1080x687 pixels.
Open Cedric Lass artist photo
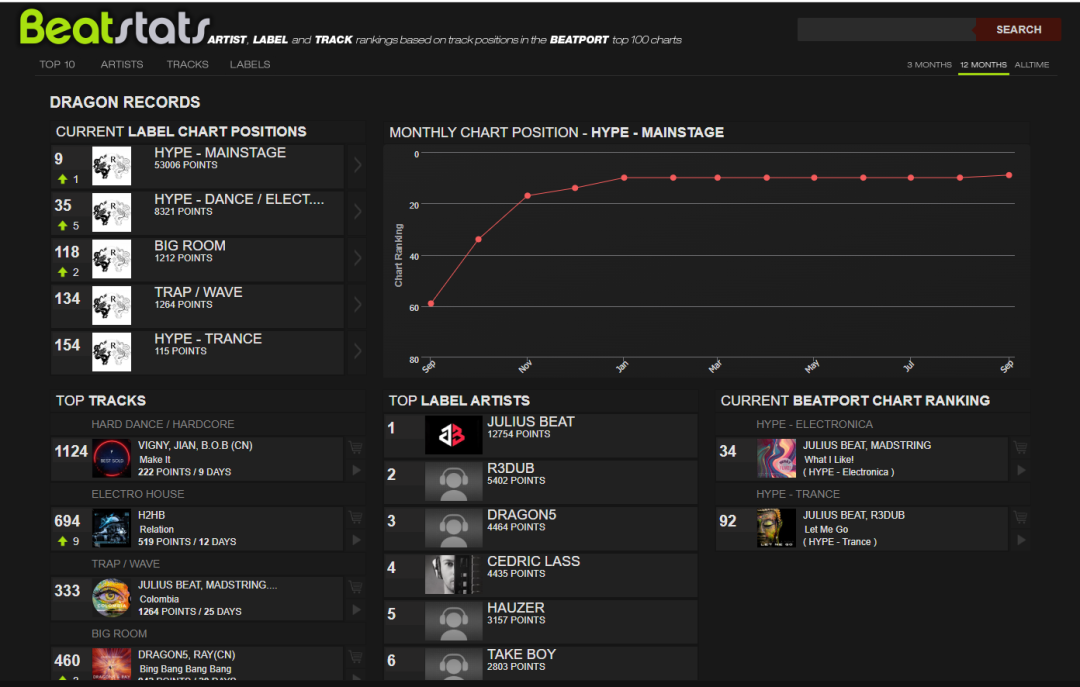(x=453, y=574)
